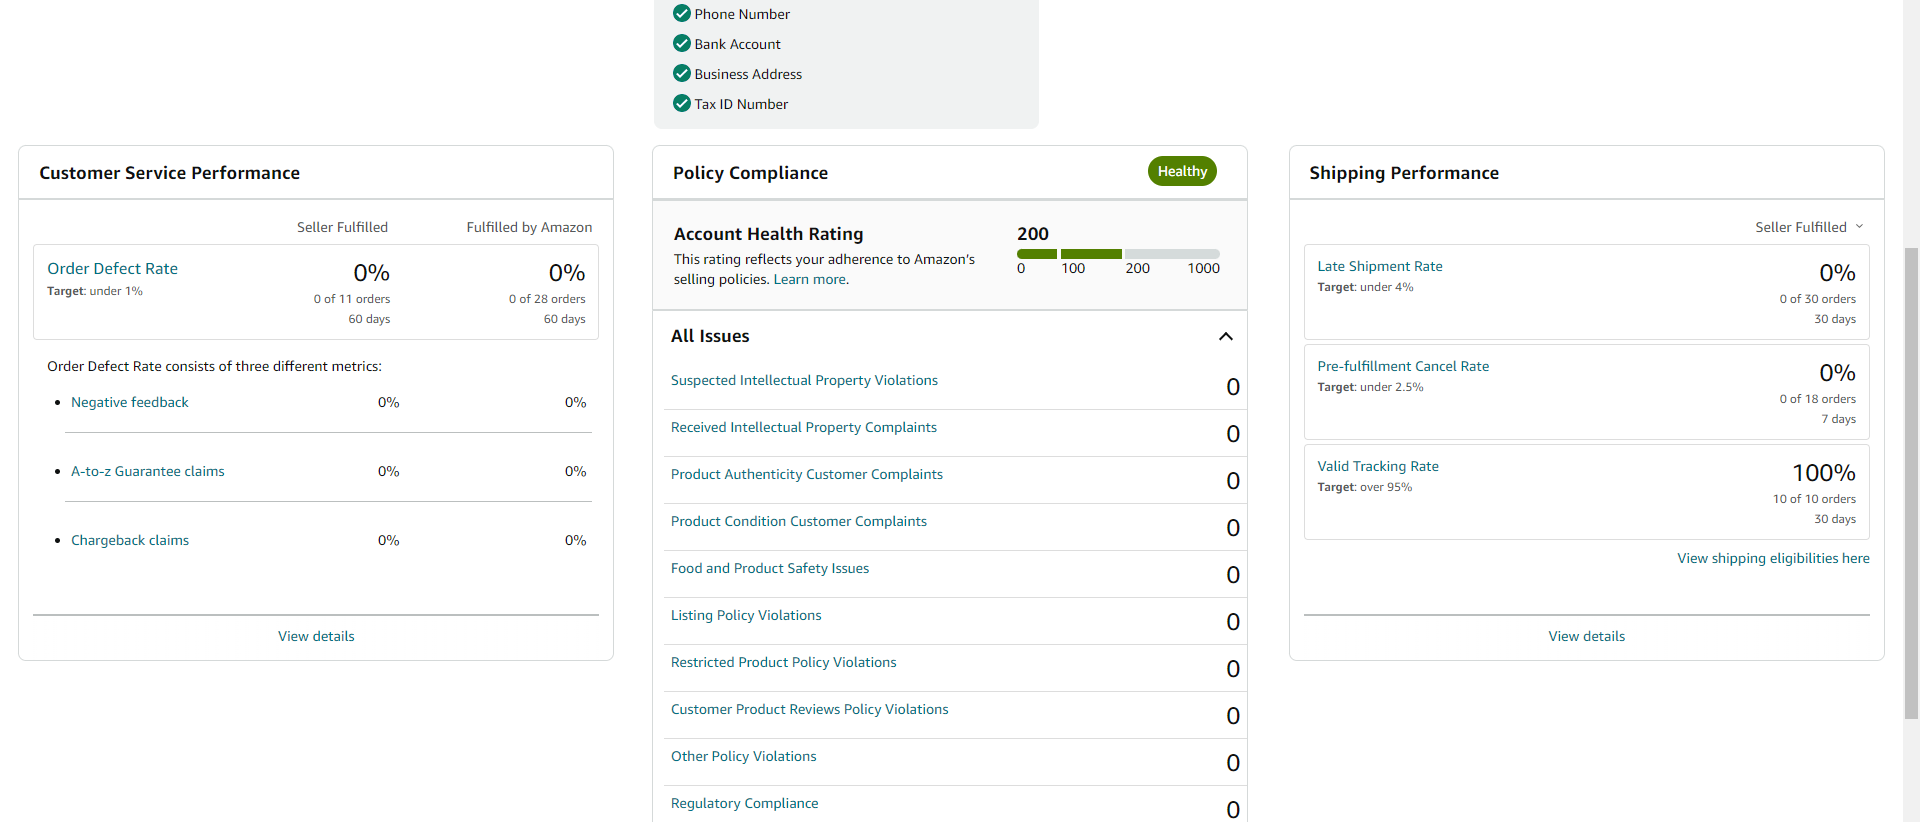Click the Shipping Performance heading
Image resolution: width=1920 pixels, height=822 pixels.
click(1403, 173)
